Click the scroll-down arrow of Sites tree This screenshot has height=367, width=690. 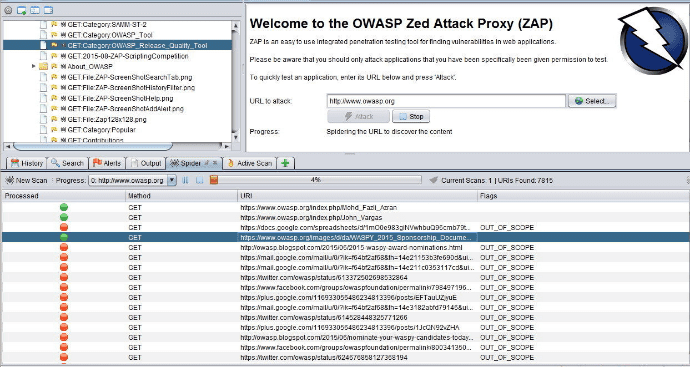(x=235, y=137)
